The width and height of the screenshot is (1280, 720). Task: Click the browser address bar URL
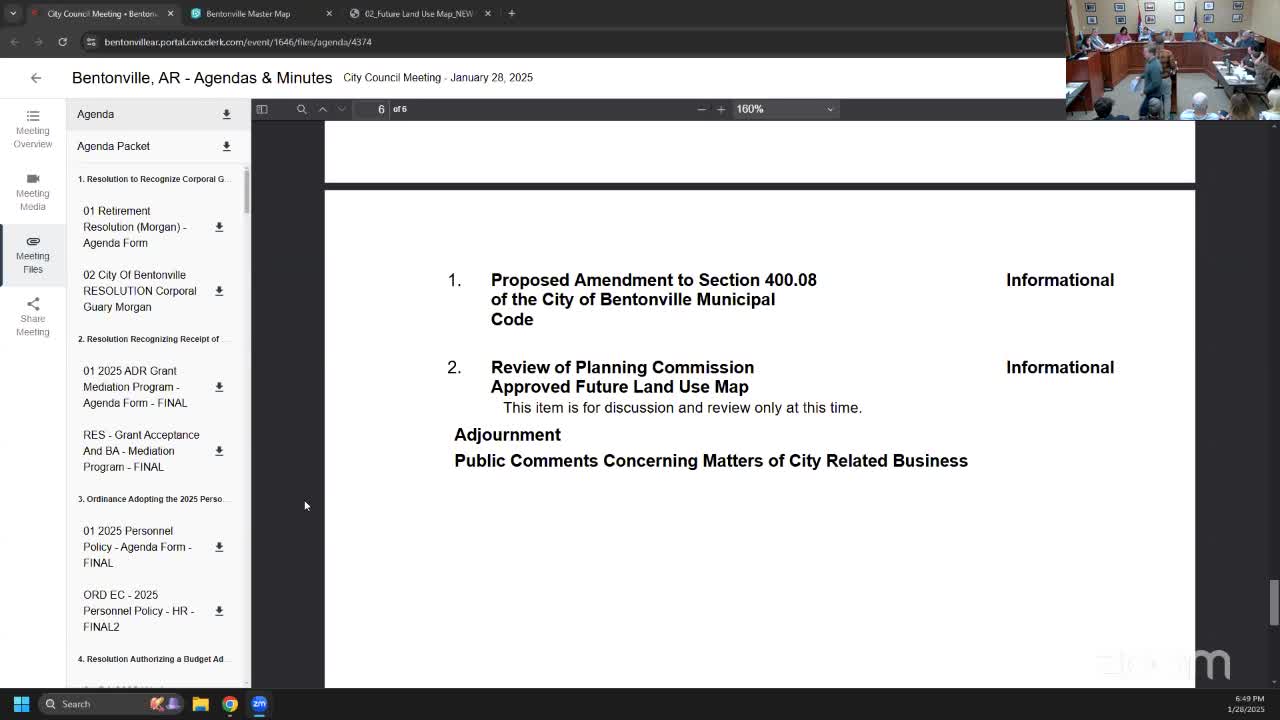point(238,42)
